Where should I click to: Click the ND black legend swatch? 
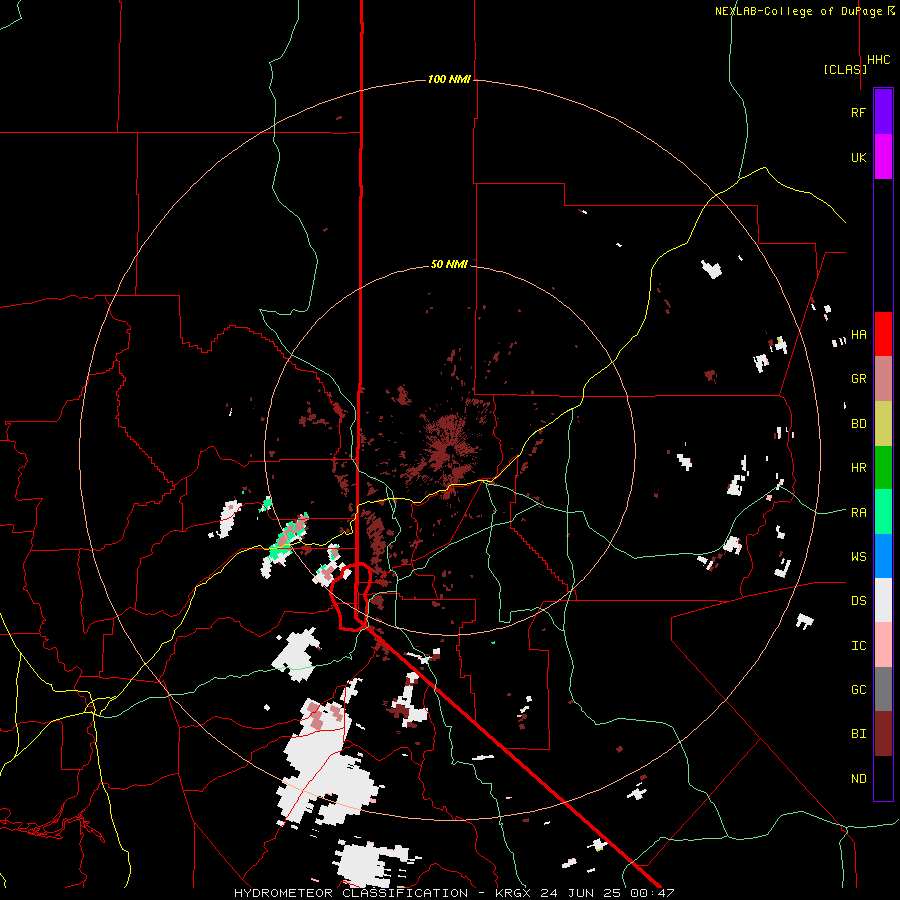[883, 778]
